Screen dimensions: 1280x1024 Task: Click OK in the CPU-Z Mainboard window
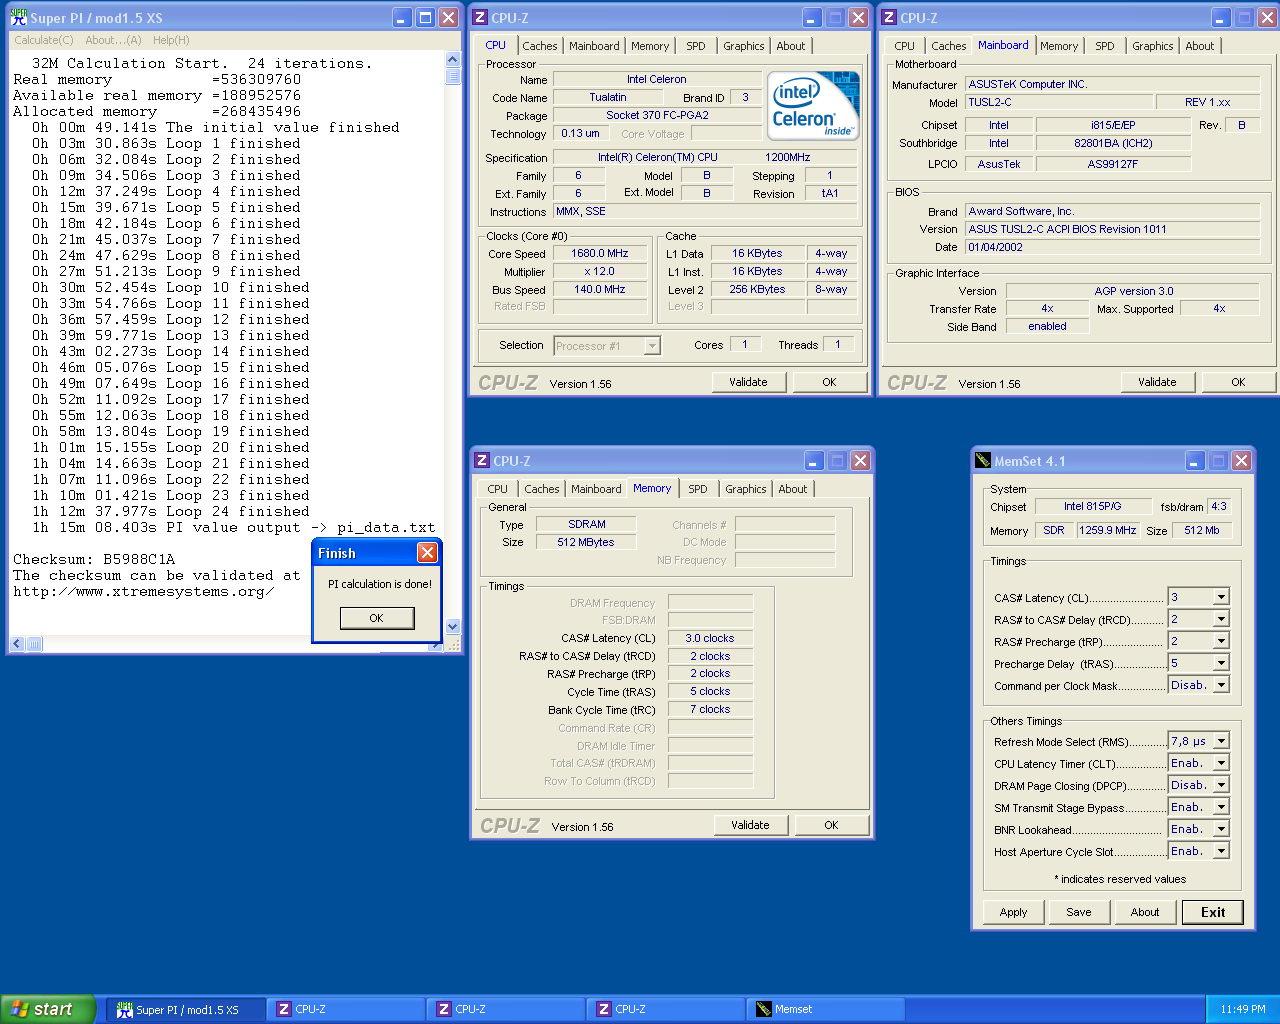click(x=1238, y=382)
